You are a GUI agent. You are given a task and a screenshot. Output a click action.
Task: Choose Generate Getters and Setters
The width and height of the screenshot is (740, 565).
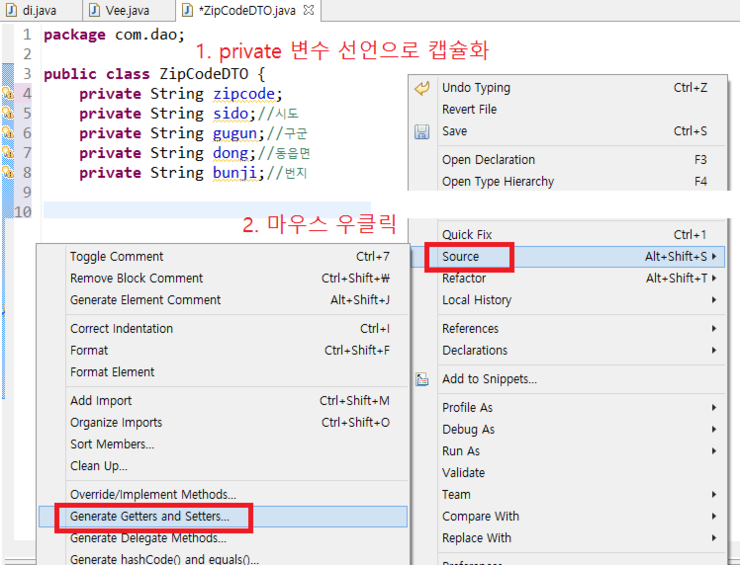[x=149, y=517]
